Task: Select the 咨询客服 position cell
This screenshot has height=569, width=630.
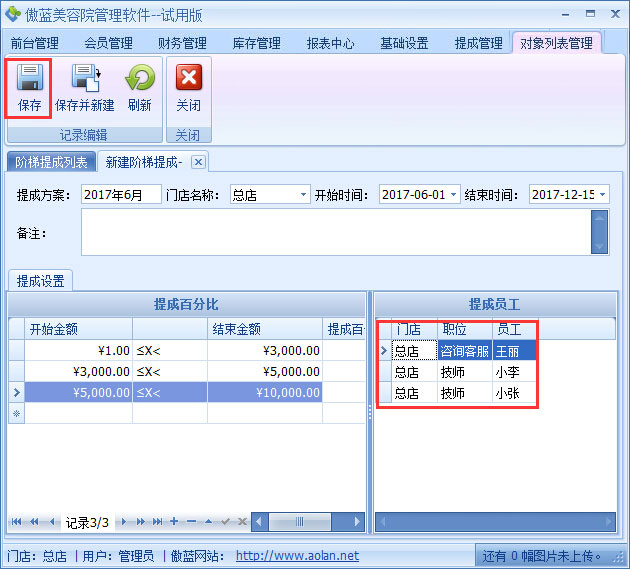Action: pyautogui.click(x=465, y=351)
